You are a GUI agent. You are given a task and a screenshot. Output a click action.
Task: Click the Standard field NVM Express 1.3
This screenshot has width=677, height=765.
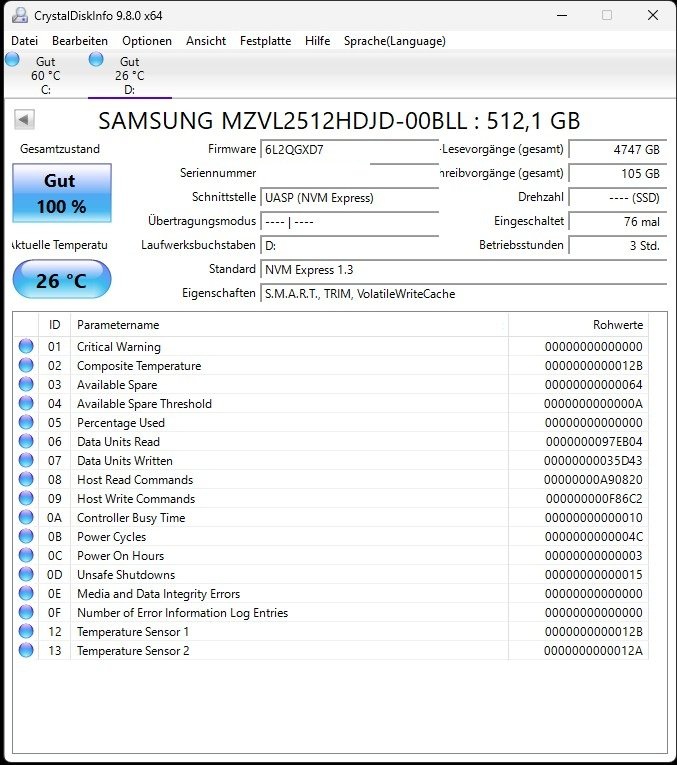pos(464,270)
